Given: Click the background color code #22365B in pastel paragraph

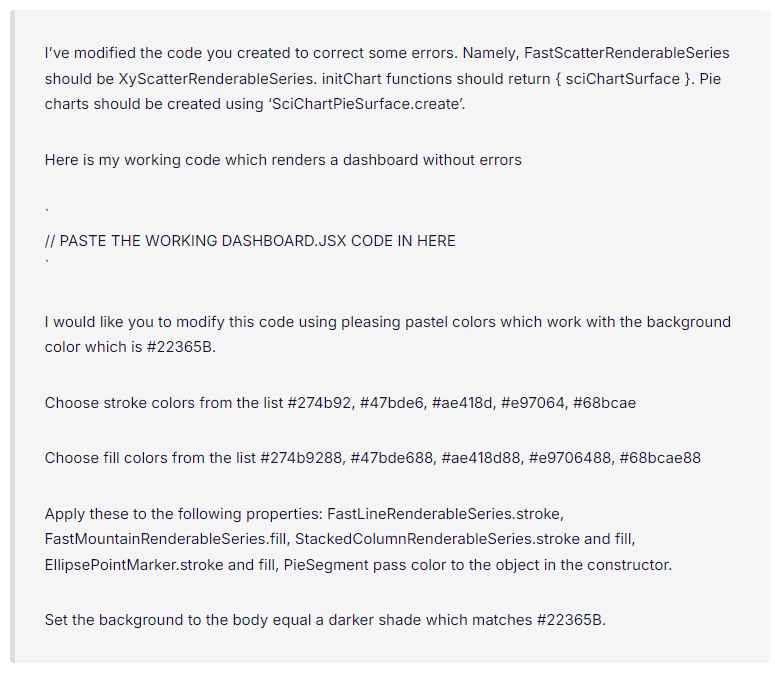Looking at the screenshot, I should pyautogui.click(x=181, y=347).
